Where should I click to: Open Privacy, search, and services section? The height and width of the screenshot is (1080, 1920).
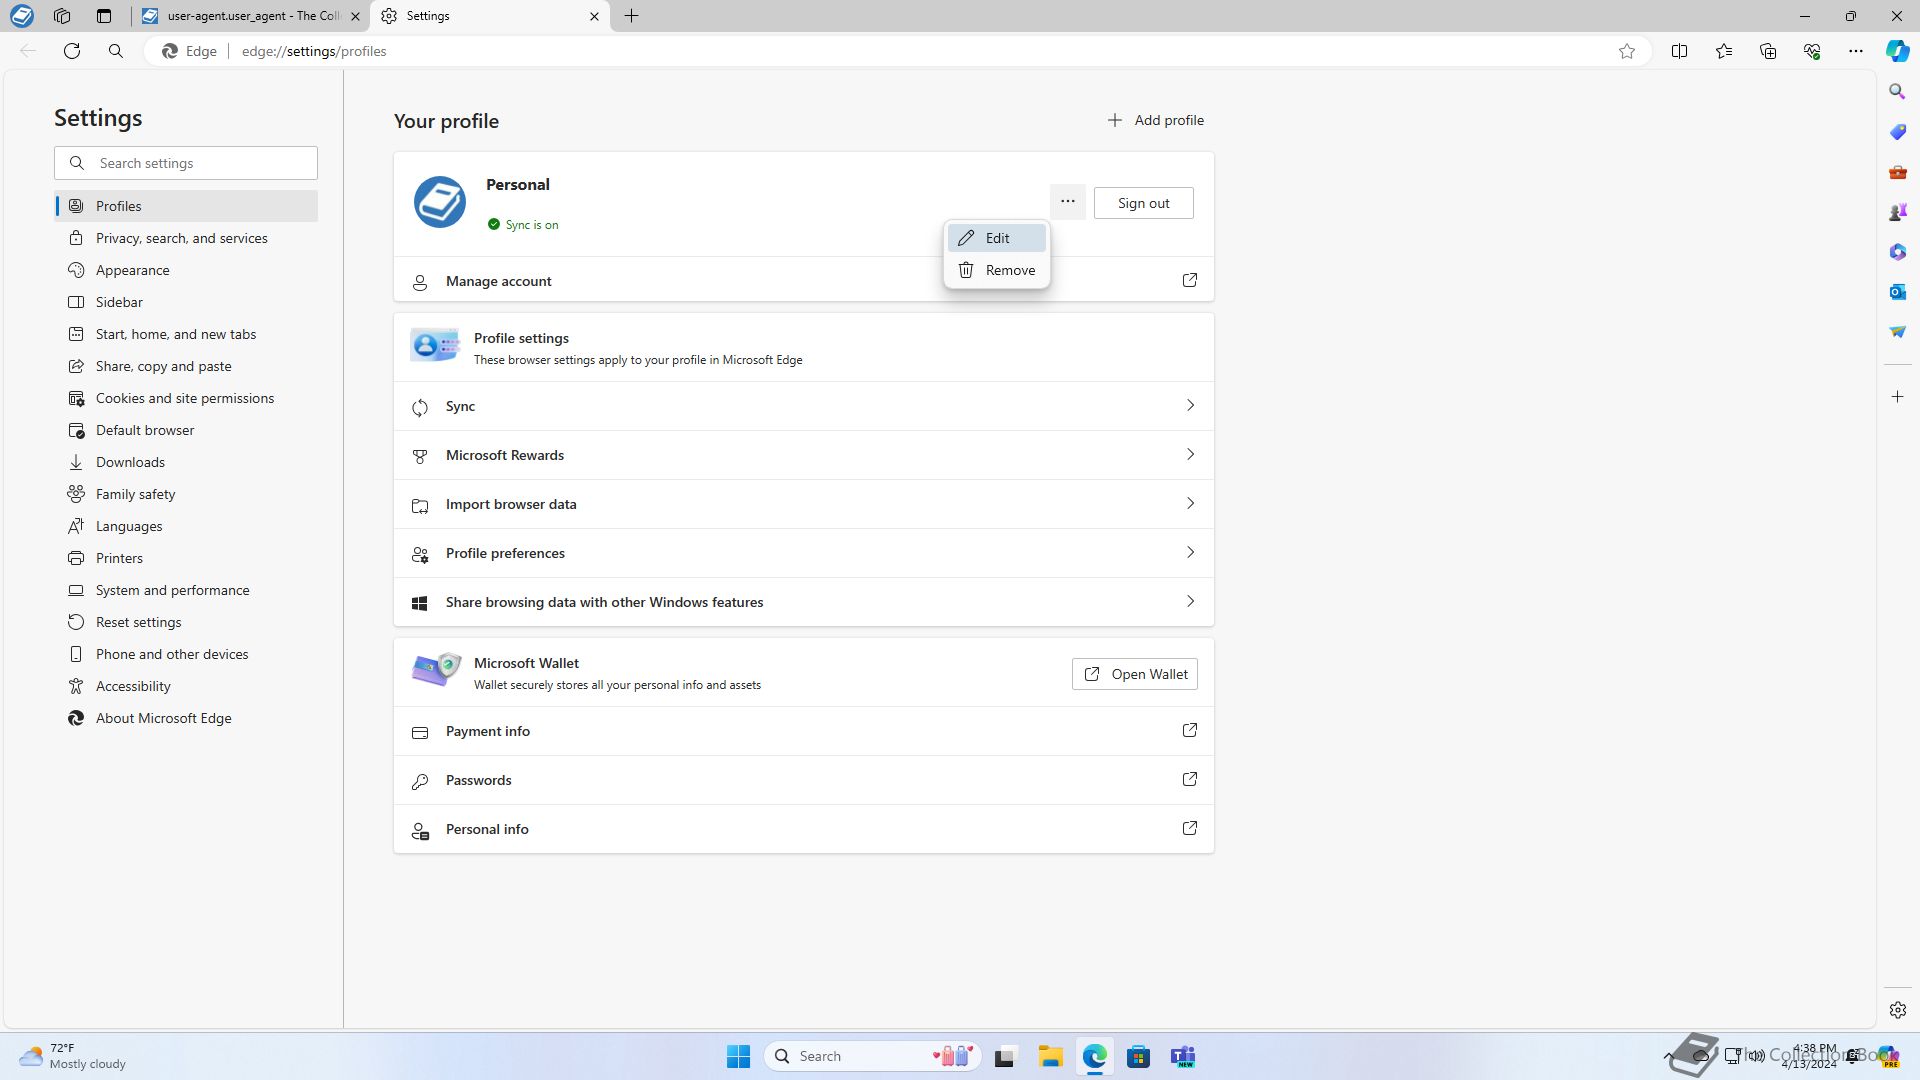186,238
